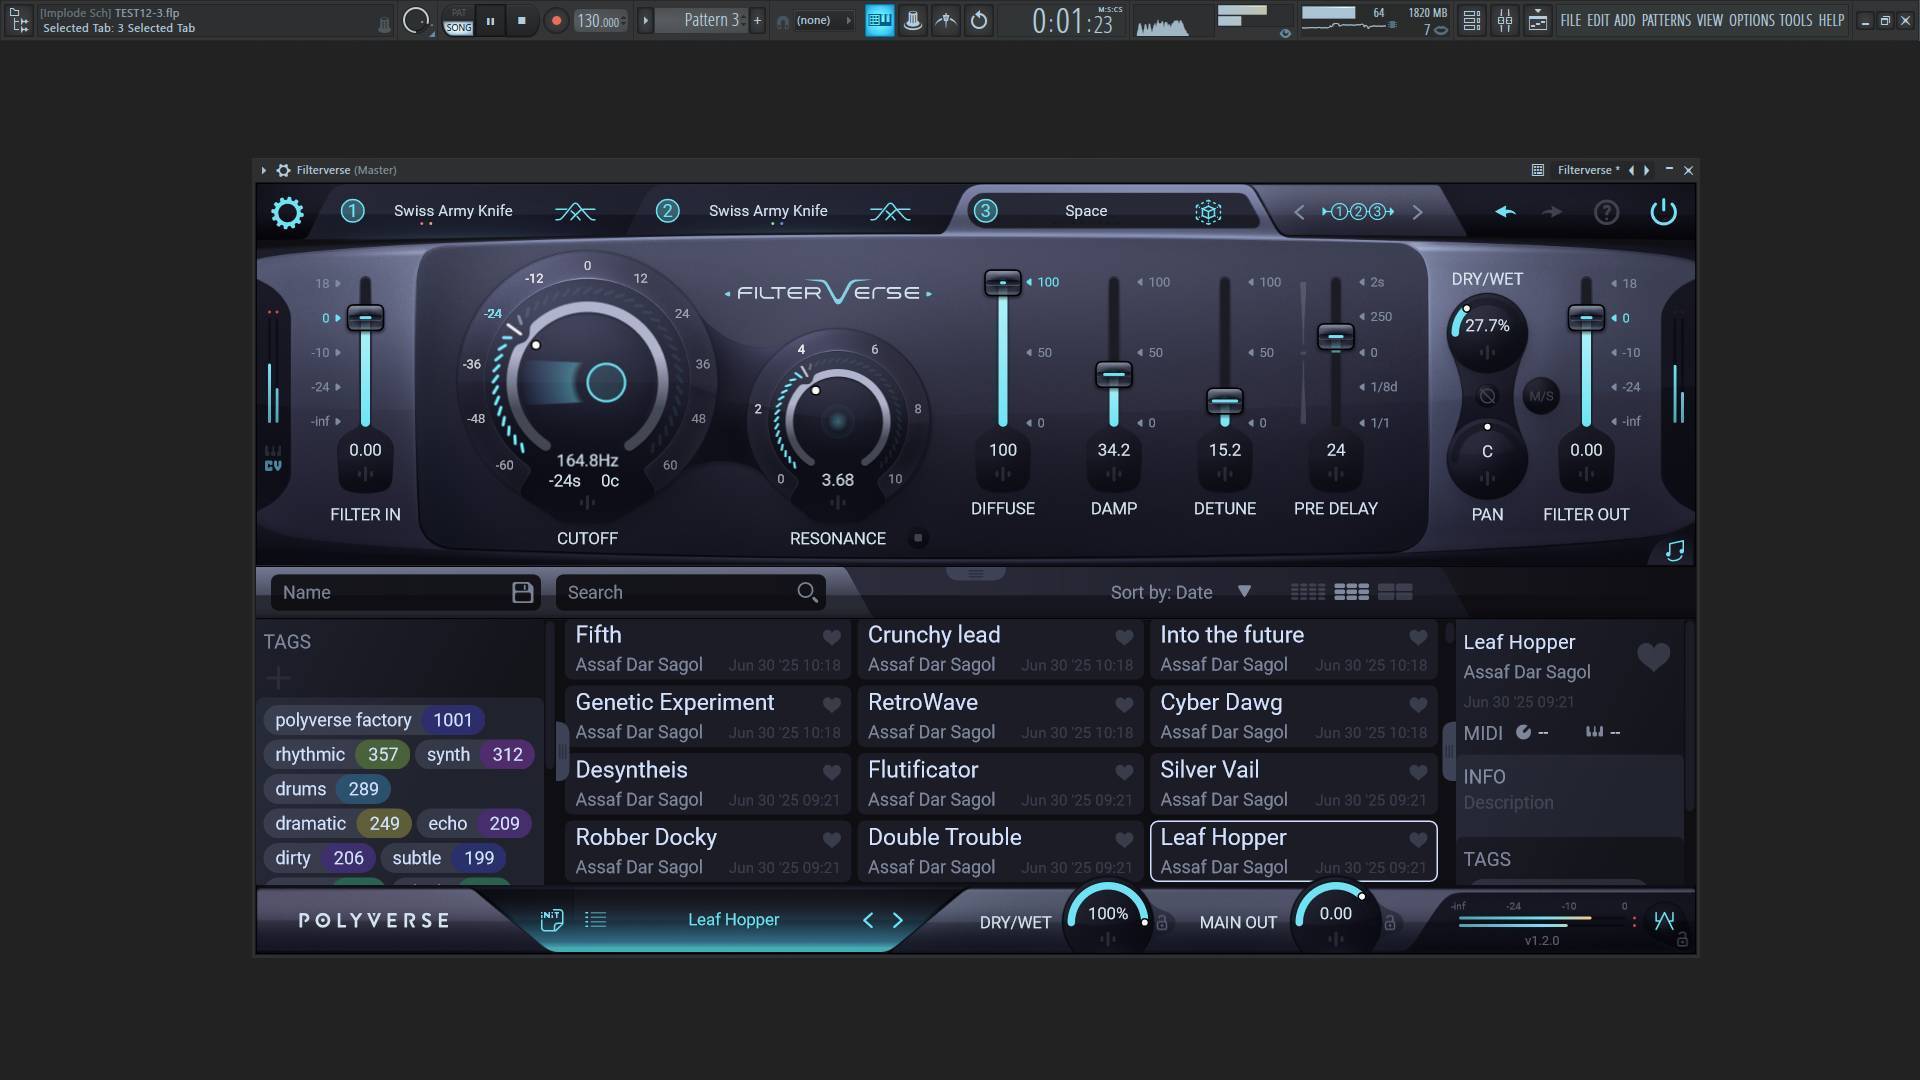The width and height of the screenshot is (1920, 1080).
Task: Click the add tag plus icon
Action: tap(278, 679)
